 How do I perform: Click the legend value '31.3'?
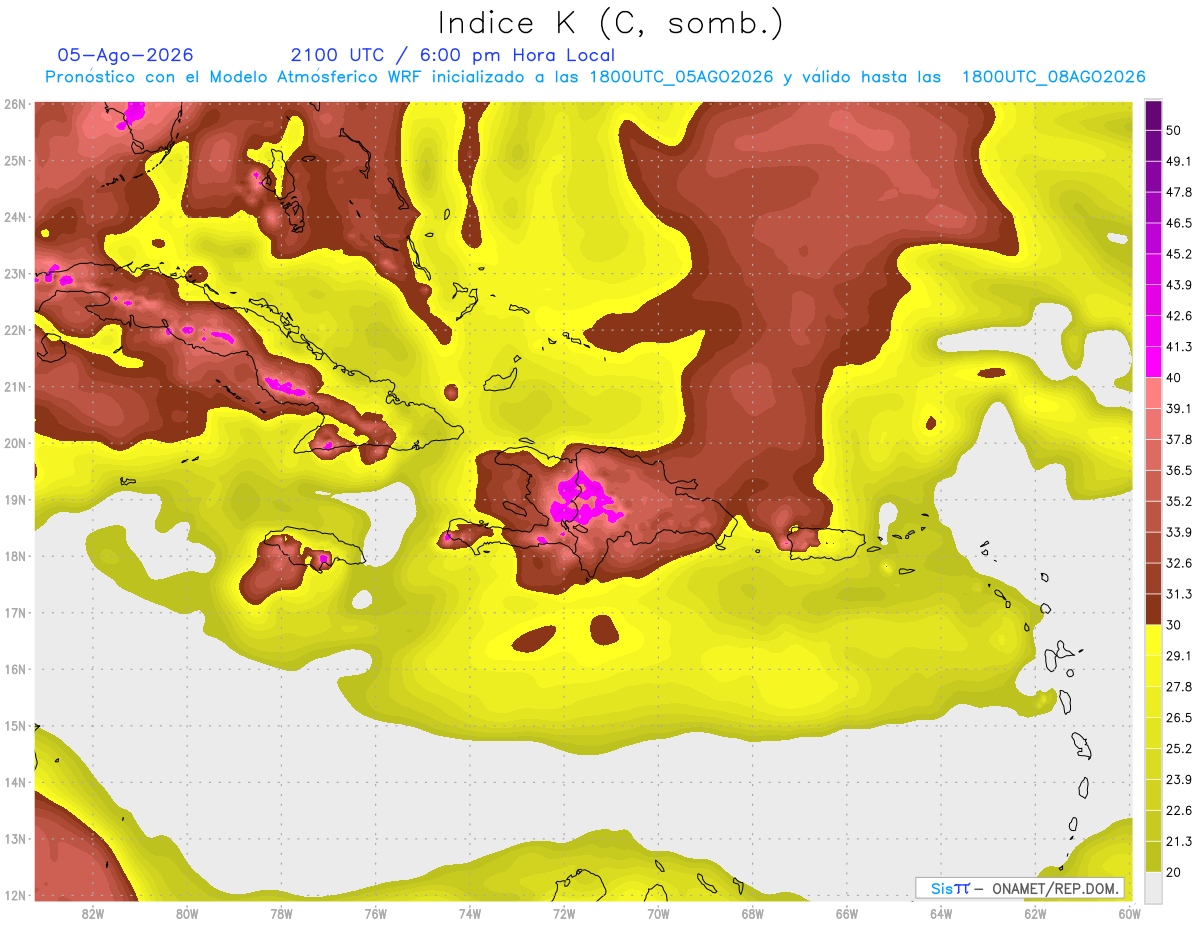click(x=1180, y=594)
